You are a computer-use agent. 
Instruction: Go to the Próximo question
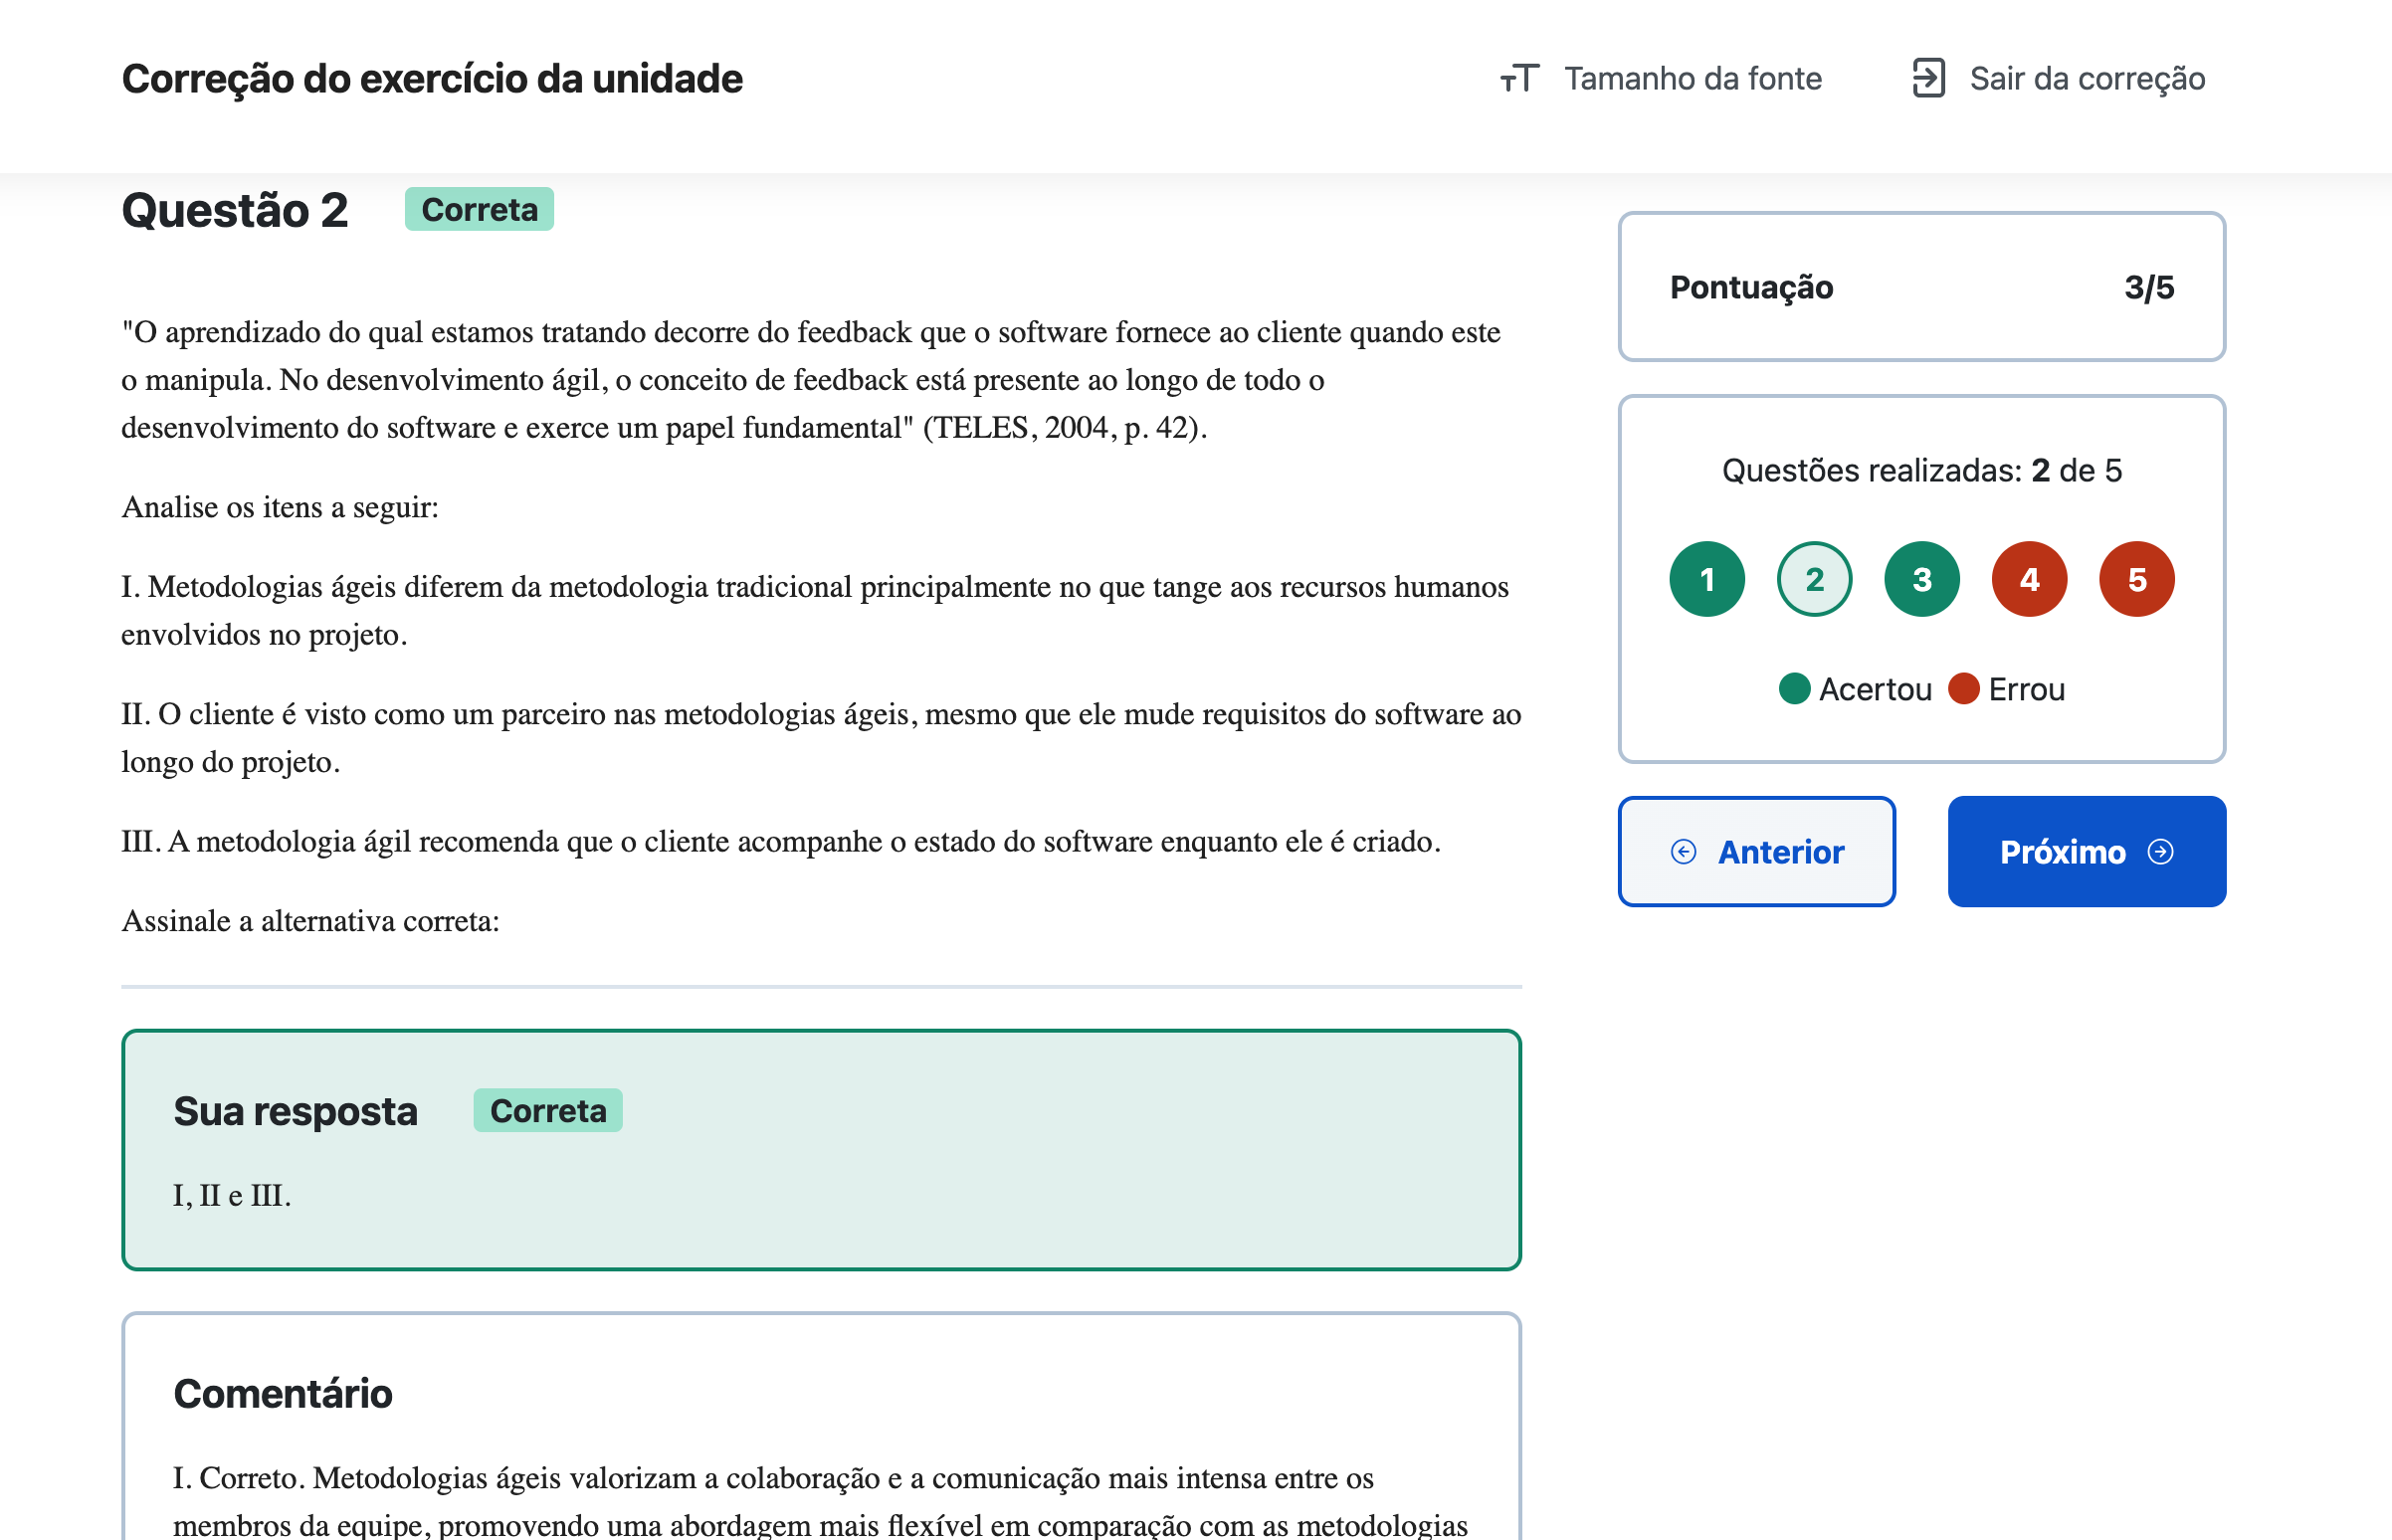click(x=2086, y=852)
